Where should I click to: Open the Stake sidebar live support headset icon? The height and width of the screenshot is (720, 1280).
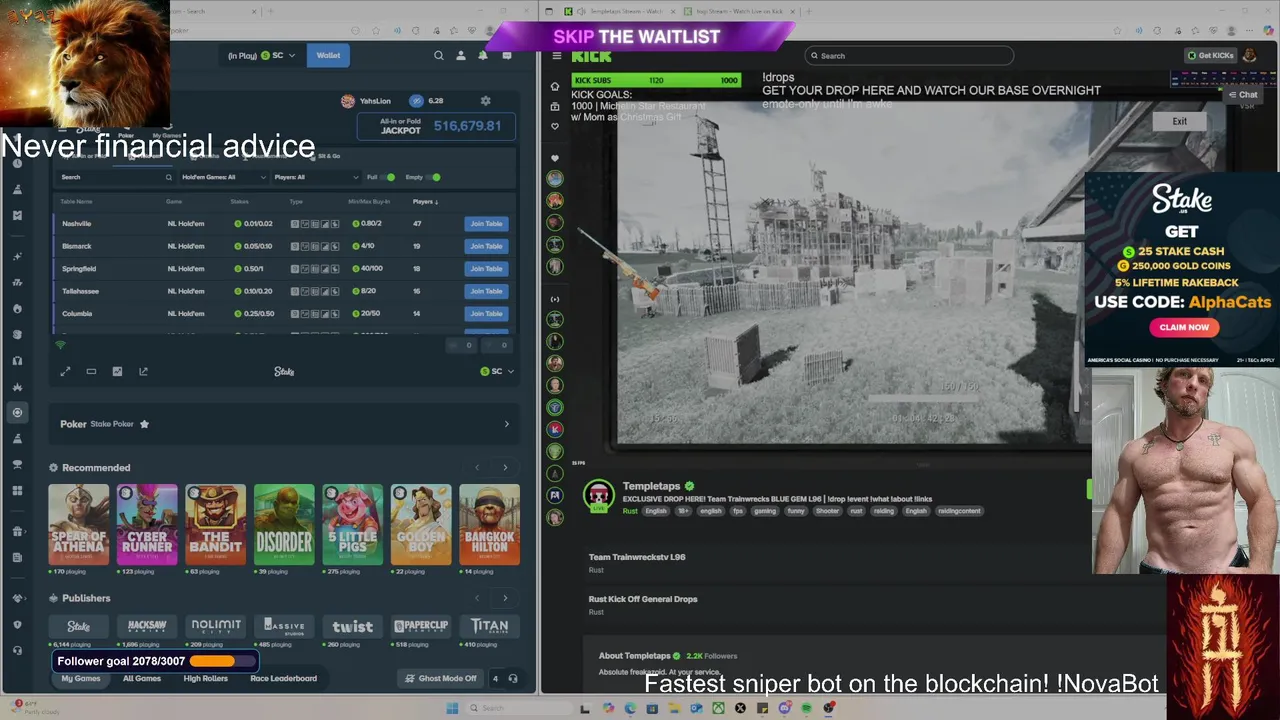tap(17, 651)
